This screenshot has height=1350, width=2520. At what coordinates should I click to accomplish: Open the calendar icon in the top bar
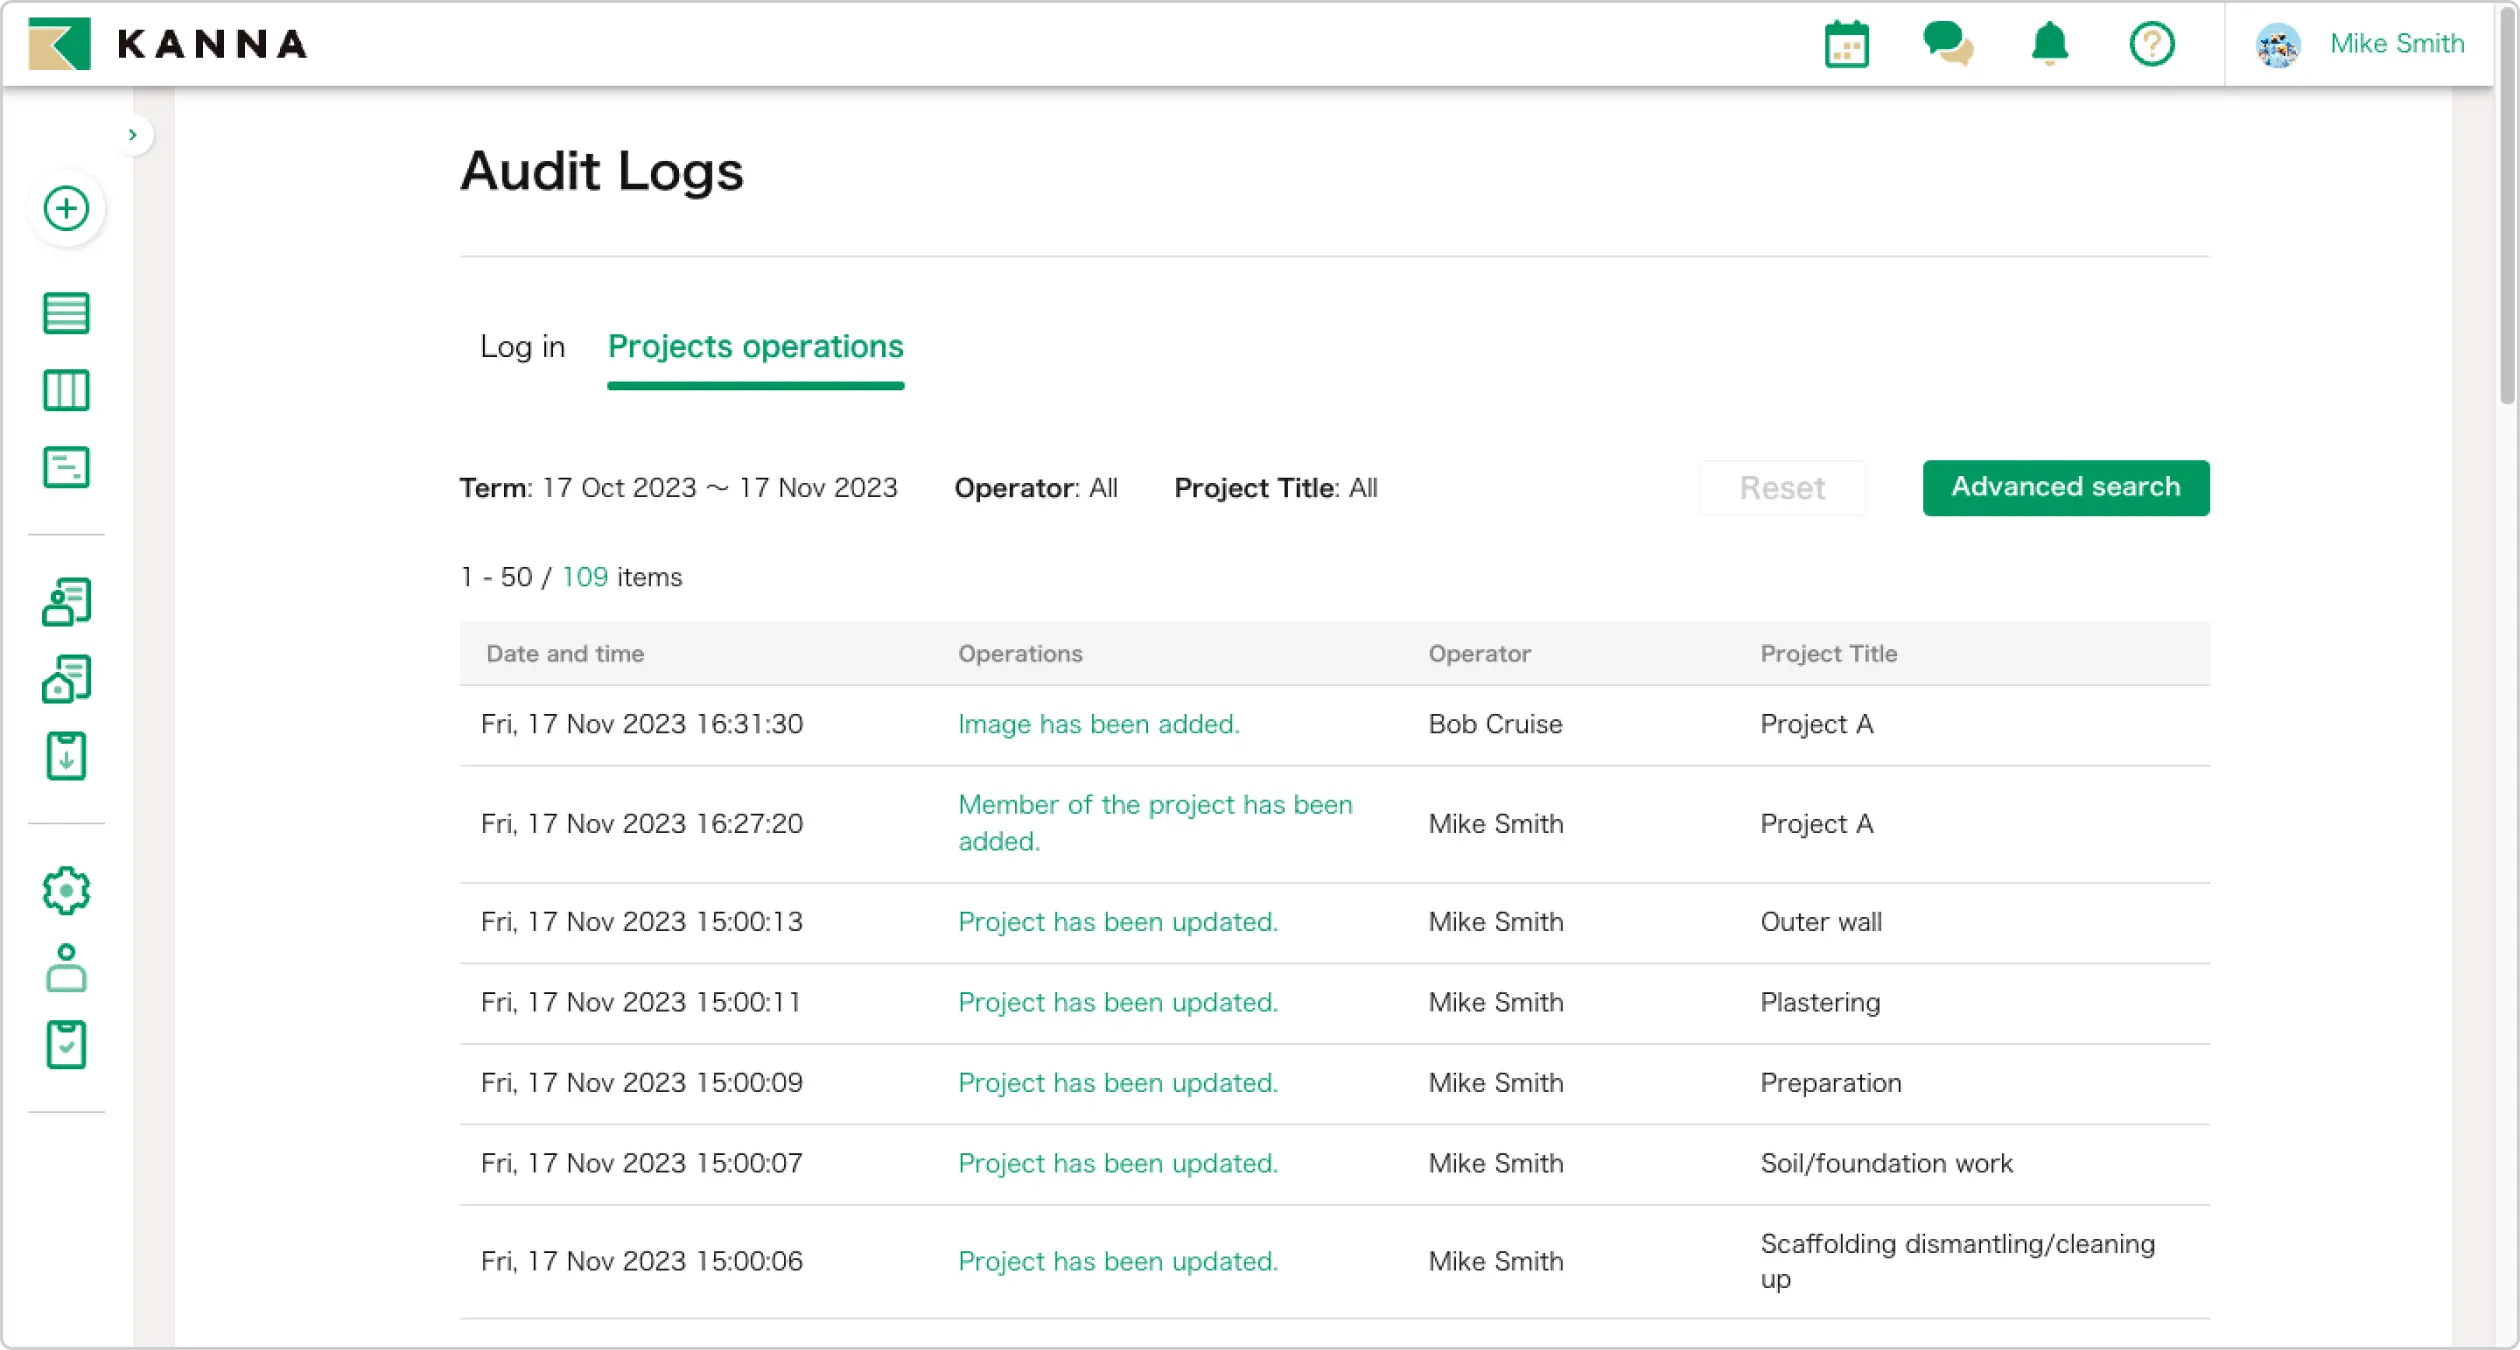point(1846,44)
